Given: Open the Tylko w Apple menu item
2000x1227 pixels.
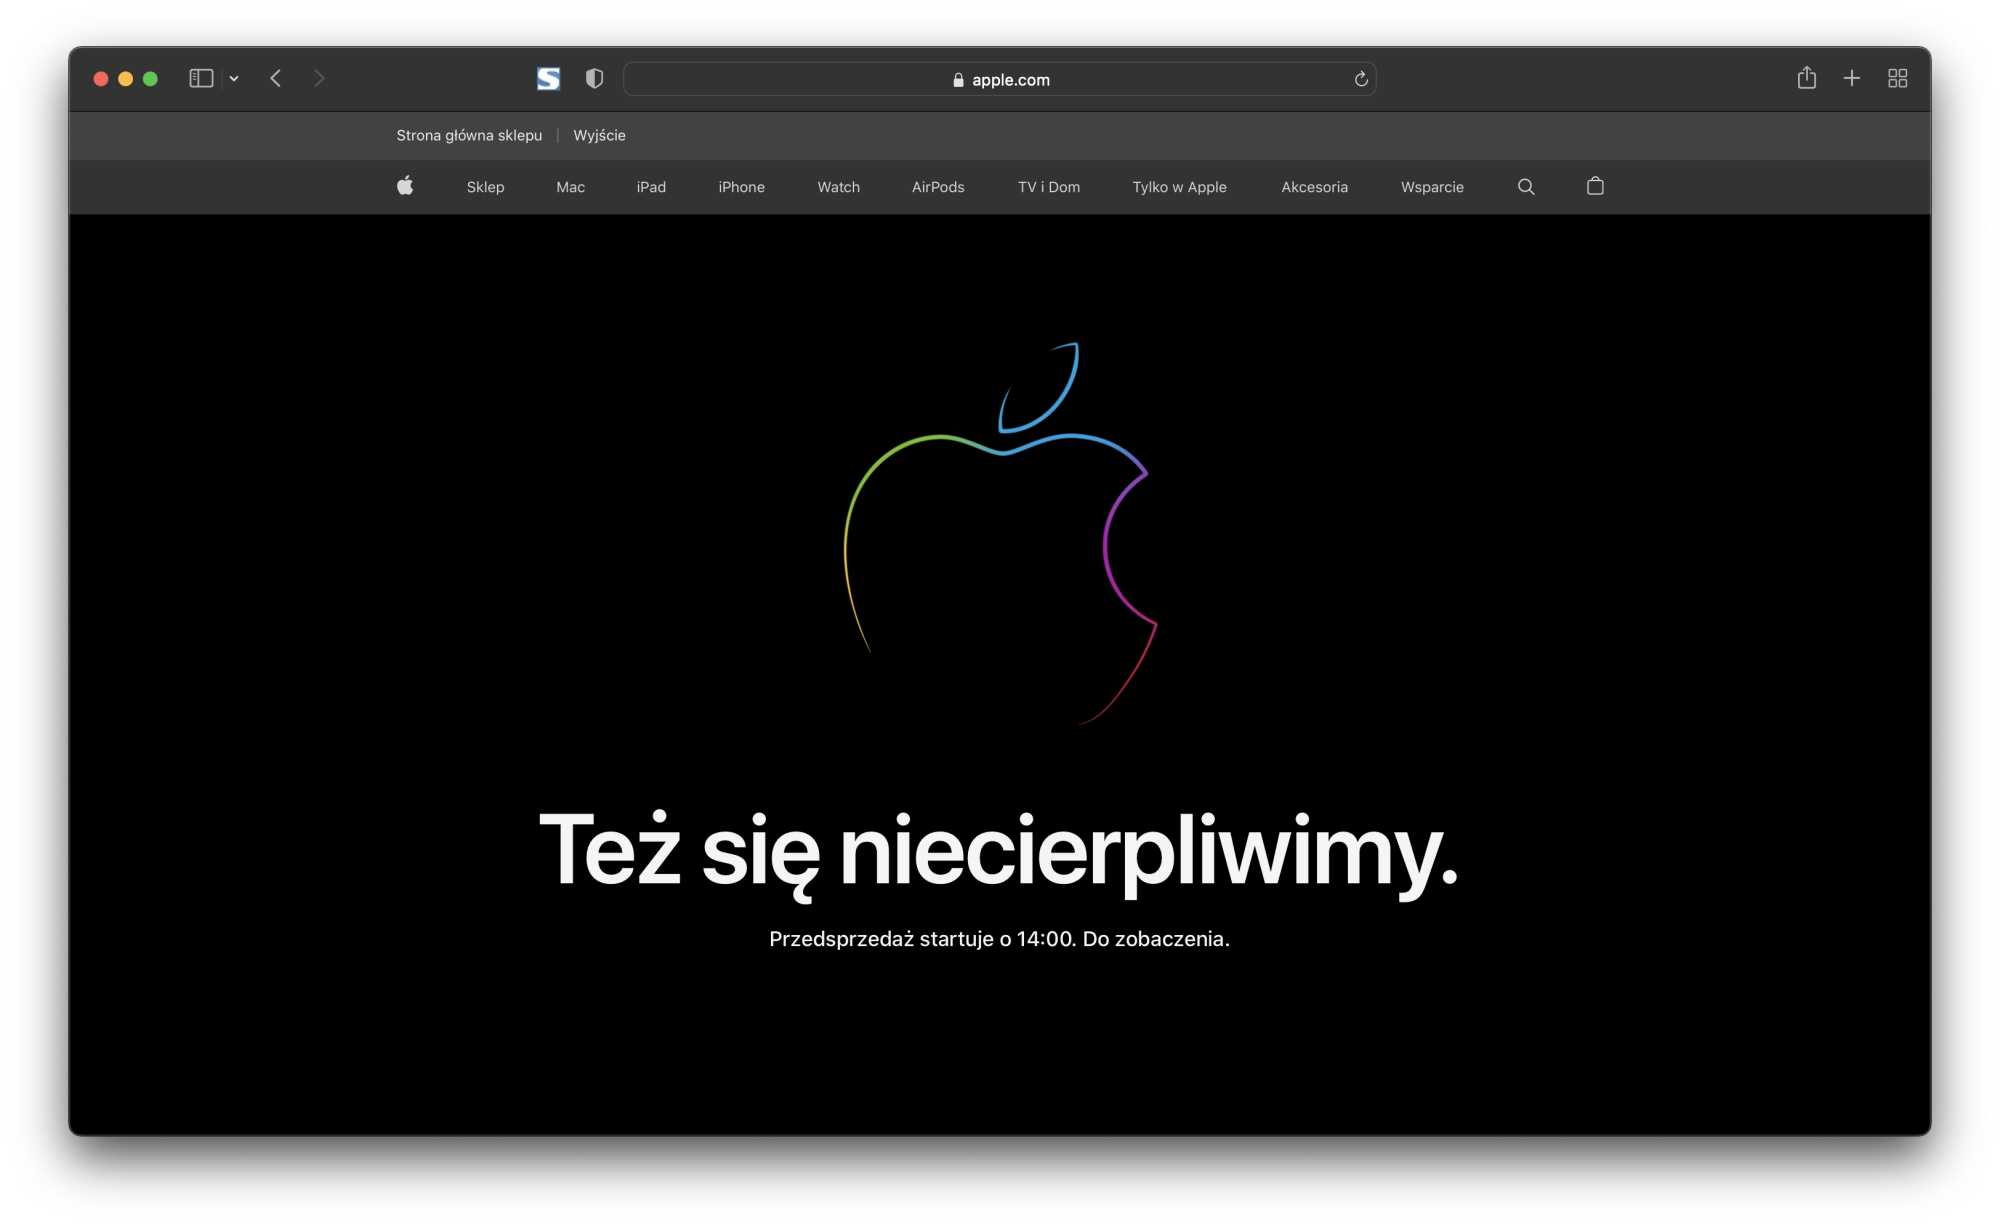Looking at the screenshot, I should pyautogui.click(x=1179, y=187).
